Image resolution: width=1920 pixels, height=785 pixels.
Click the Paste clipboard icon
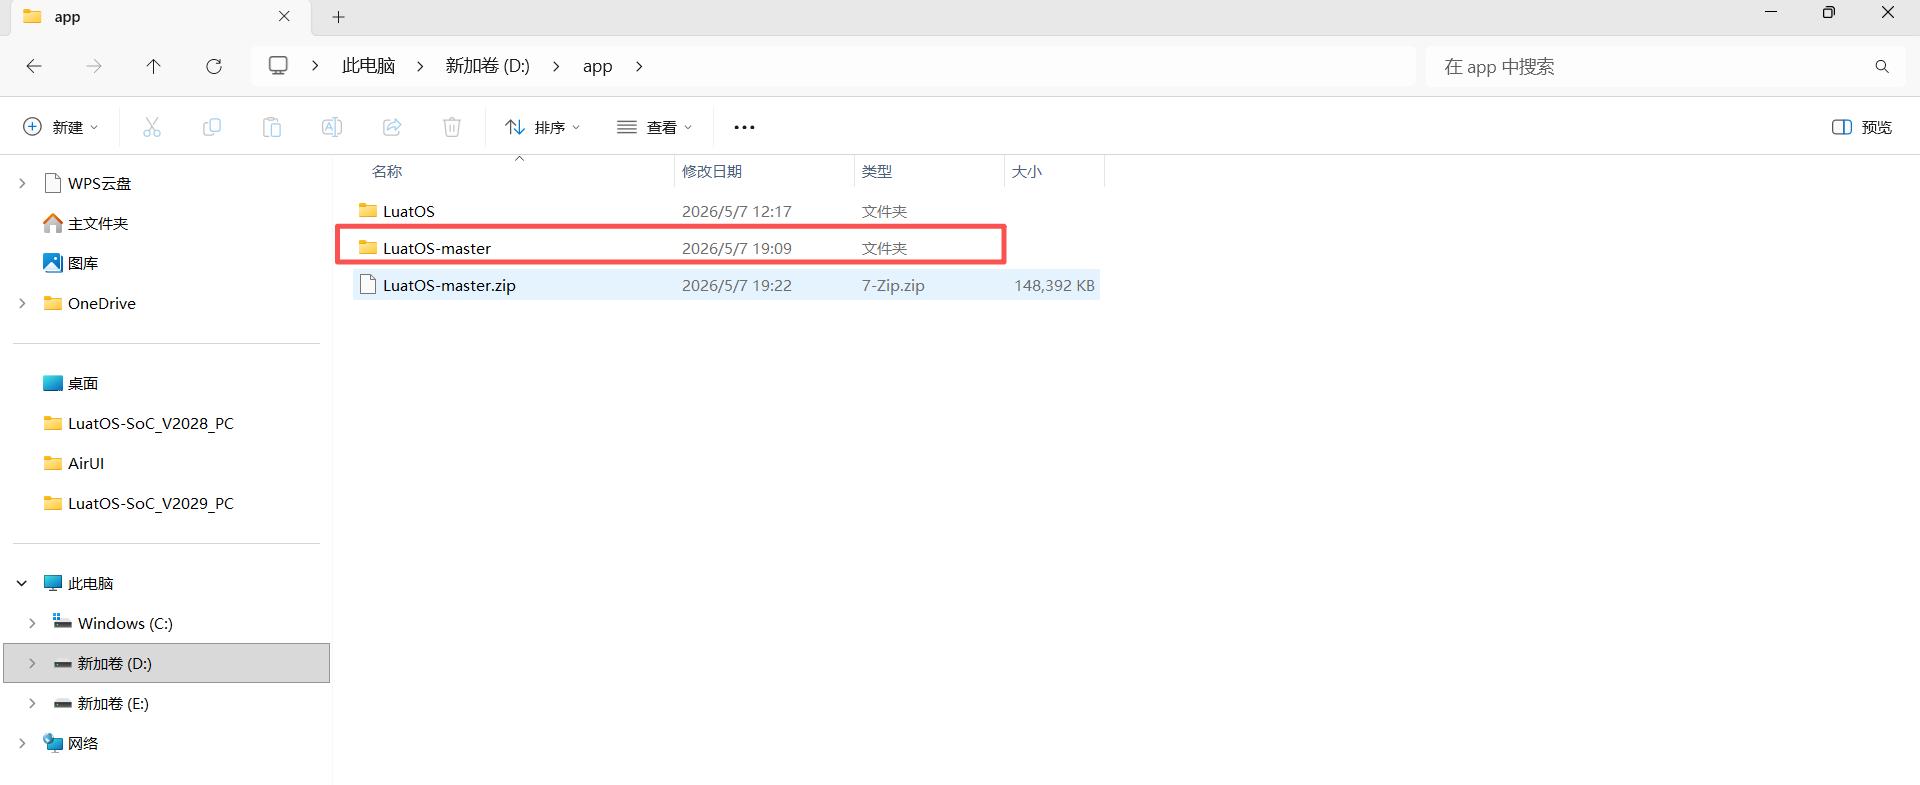click(x=272, y=127)
